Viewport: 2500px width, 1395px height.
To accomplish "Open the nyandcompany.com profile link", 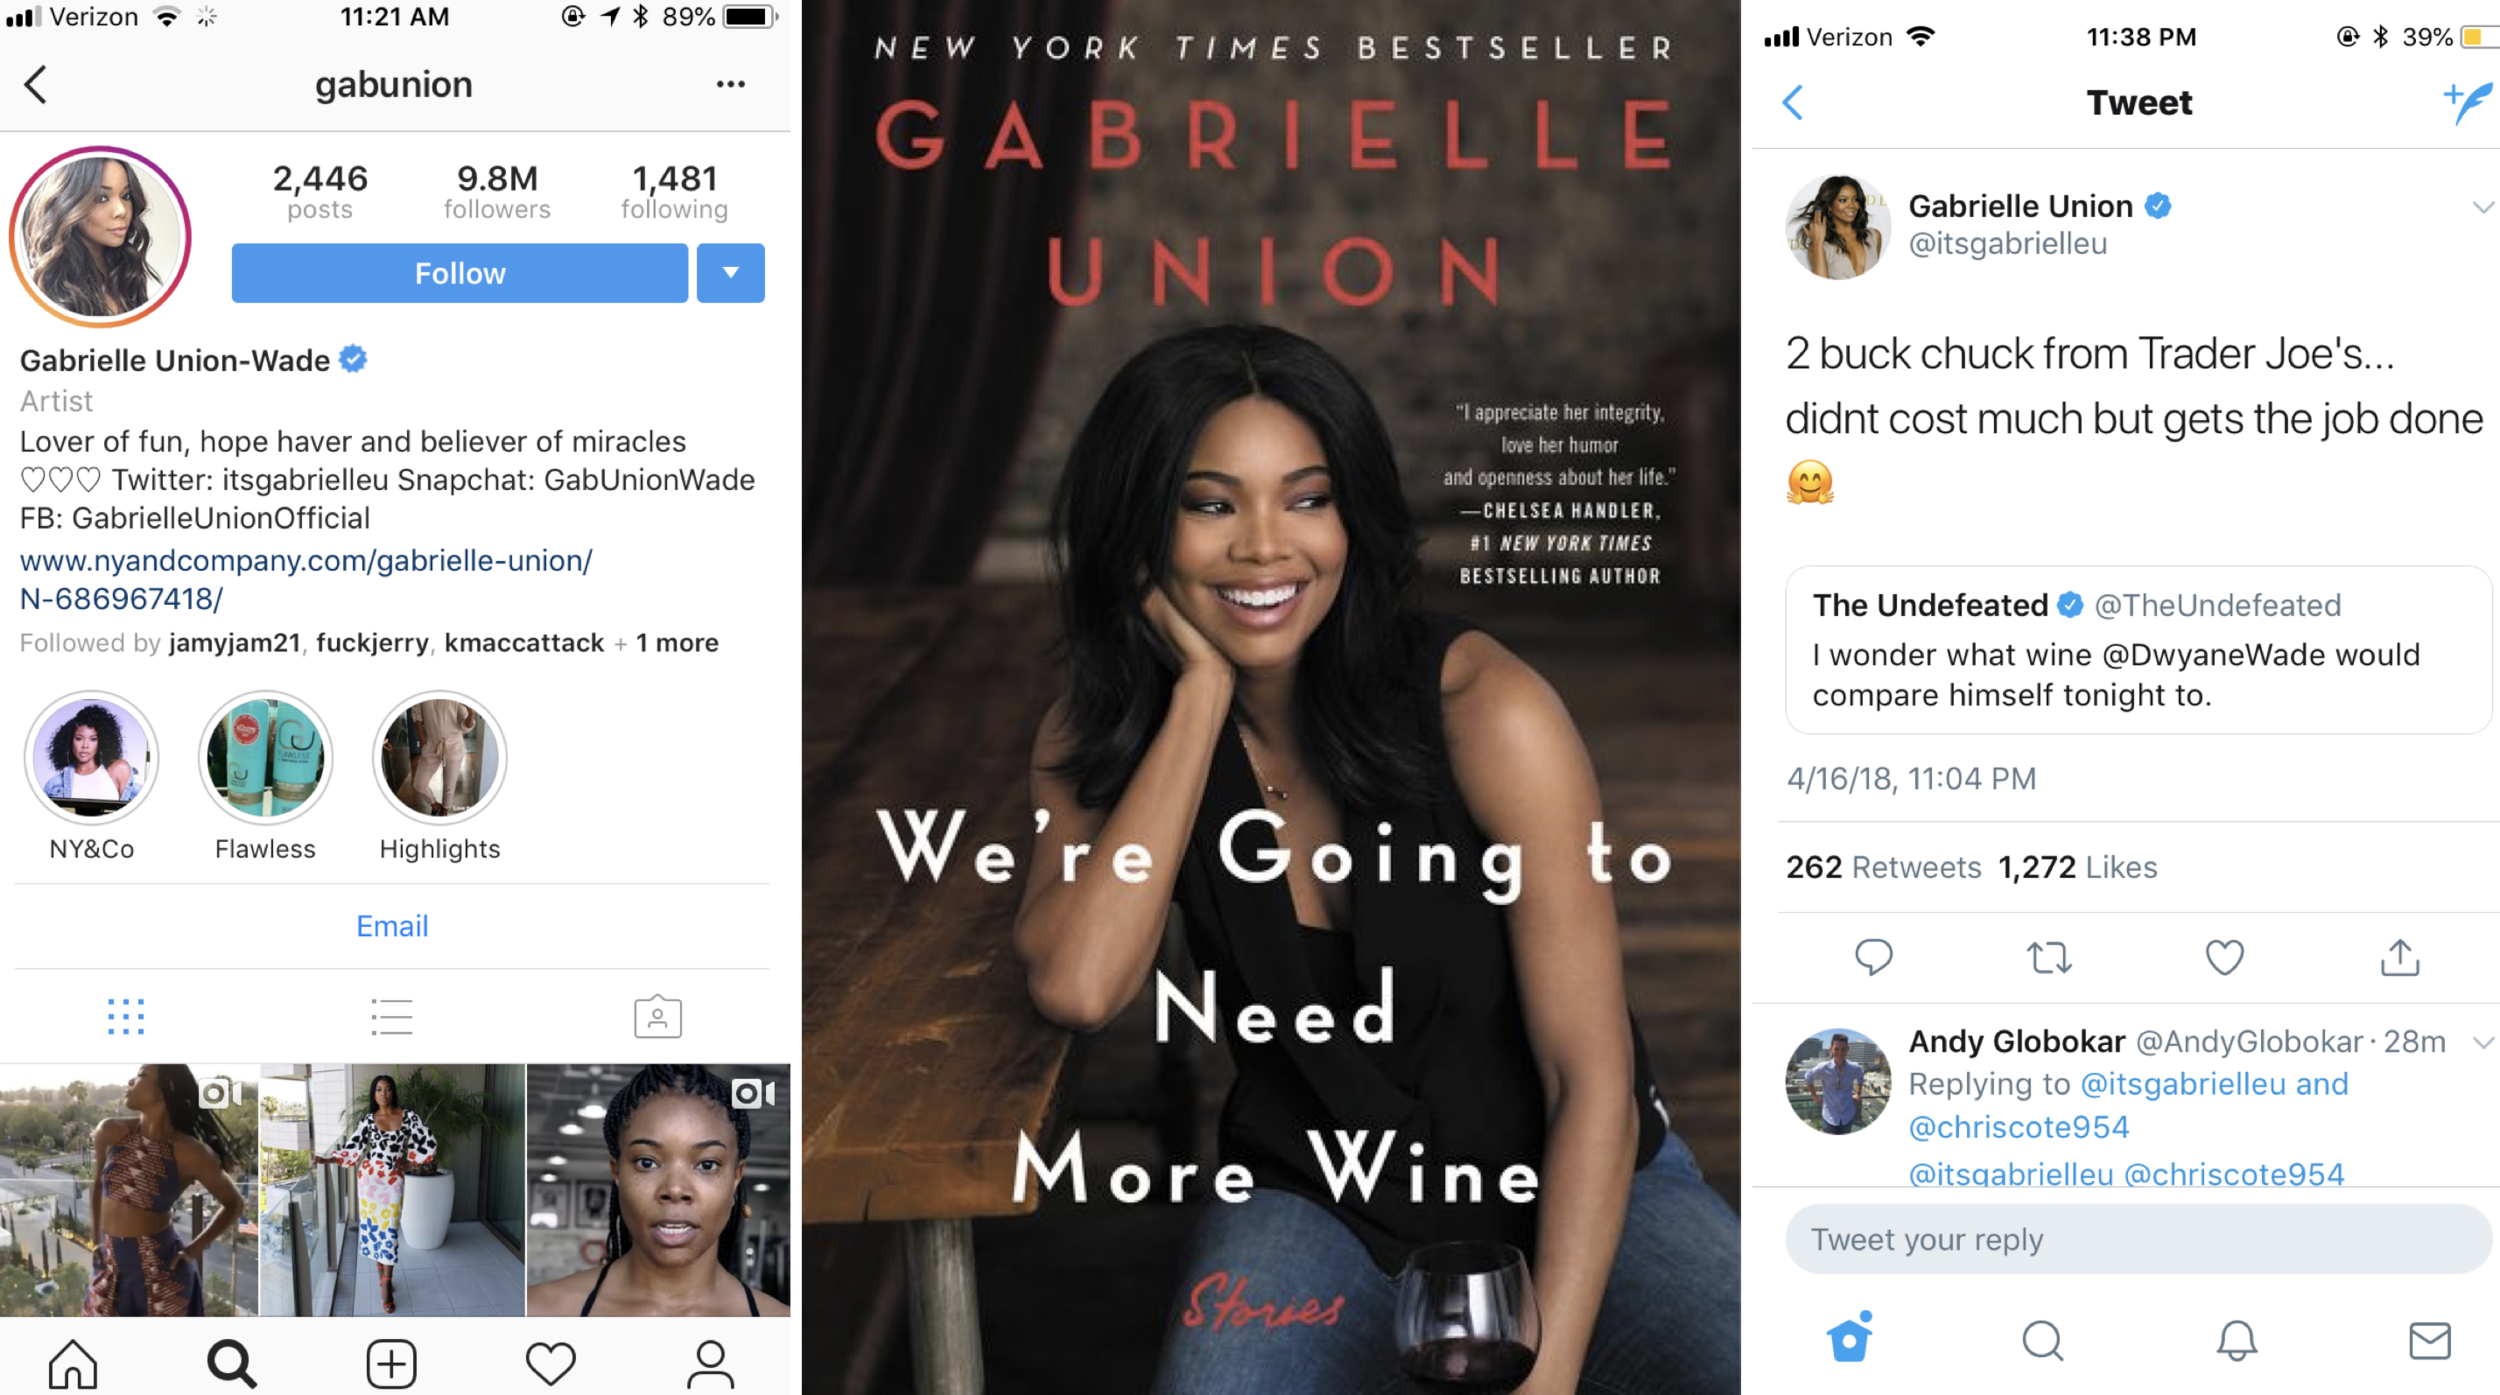I will 306,580.
